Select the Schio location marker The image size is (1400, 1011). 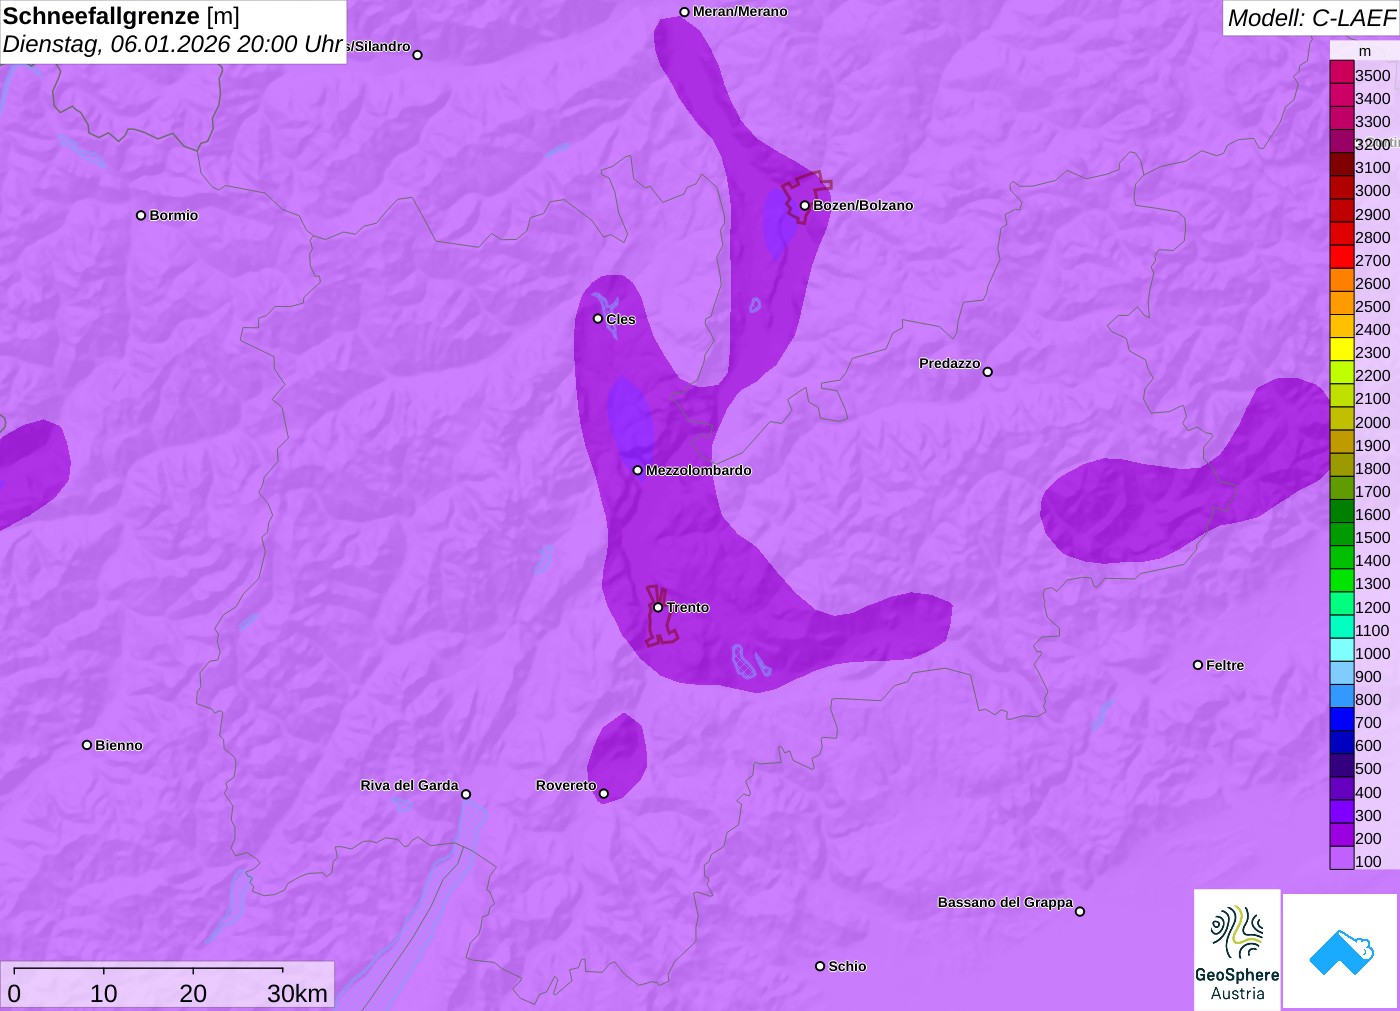click(x=820, y=966)
